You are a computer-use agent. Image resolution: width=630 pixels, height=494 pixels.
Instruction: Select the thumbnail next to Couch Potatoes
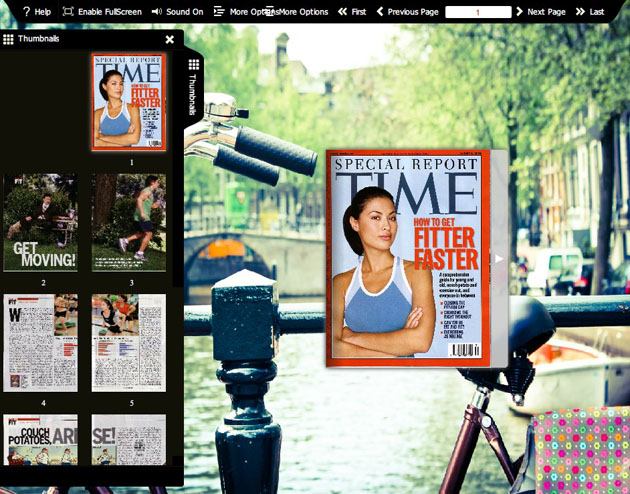click(129, 440)
